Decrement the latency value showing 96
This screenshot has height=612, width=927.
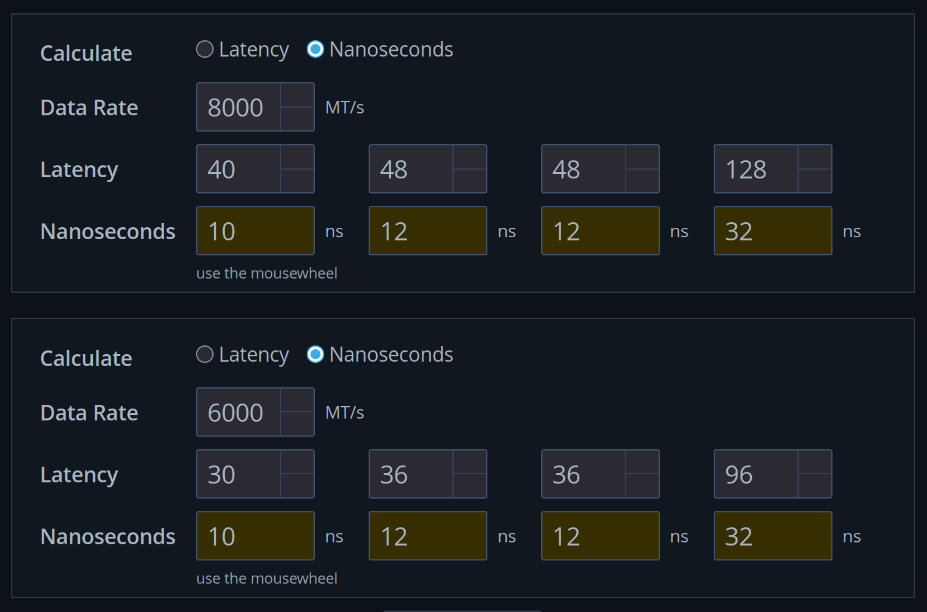(814, 486)
